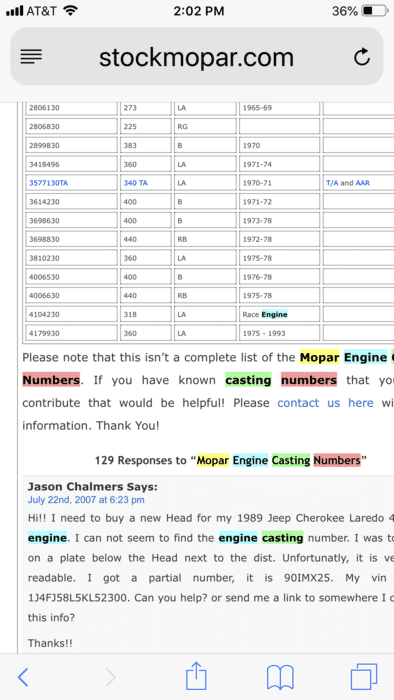Screen dimensions: 394x700
Task: Open the AAR link in the table
Action: 363,183
